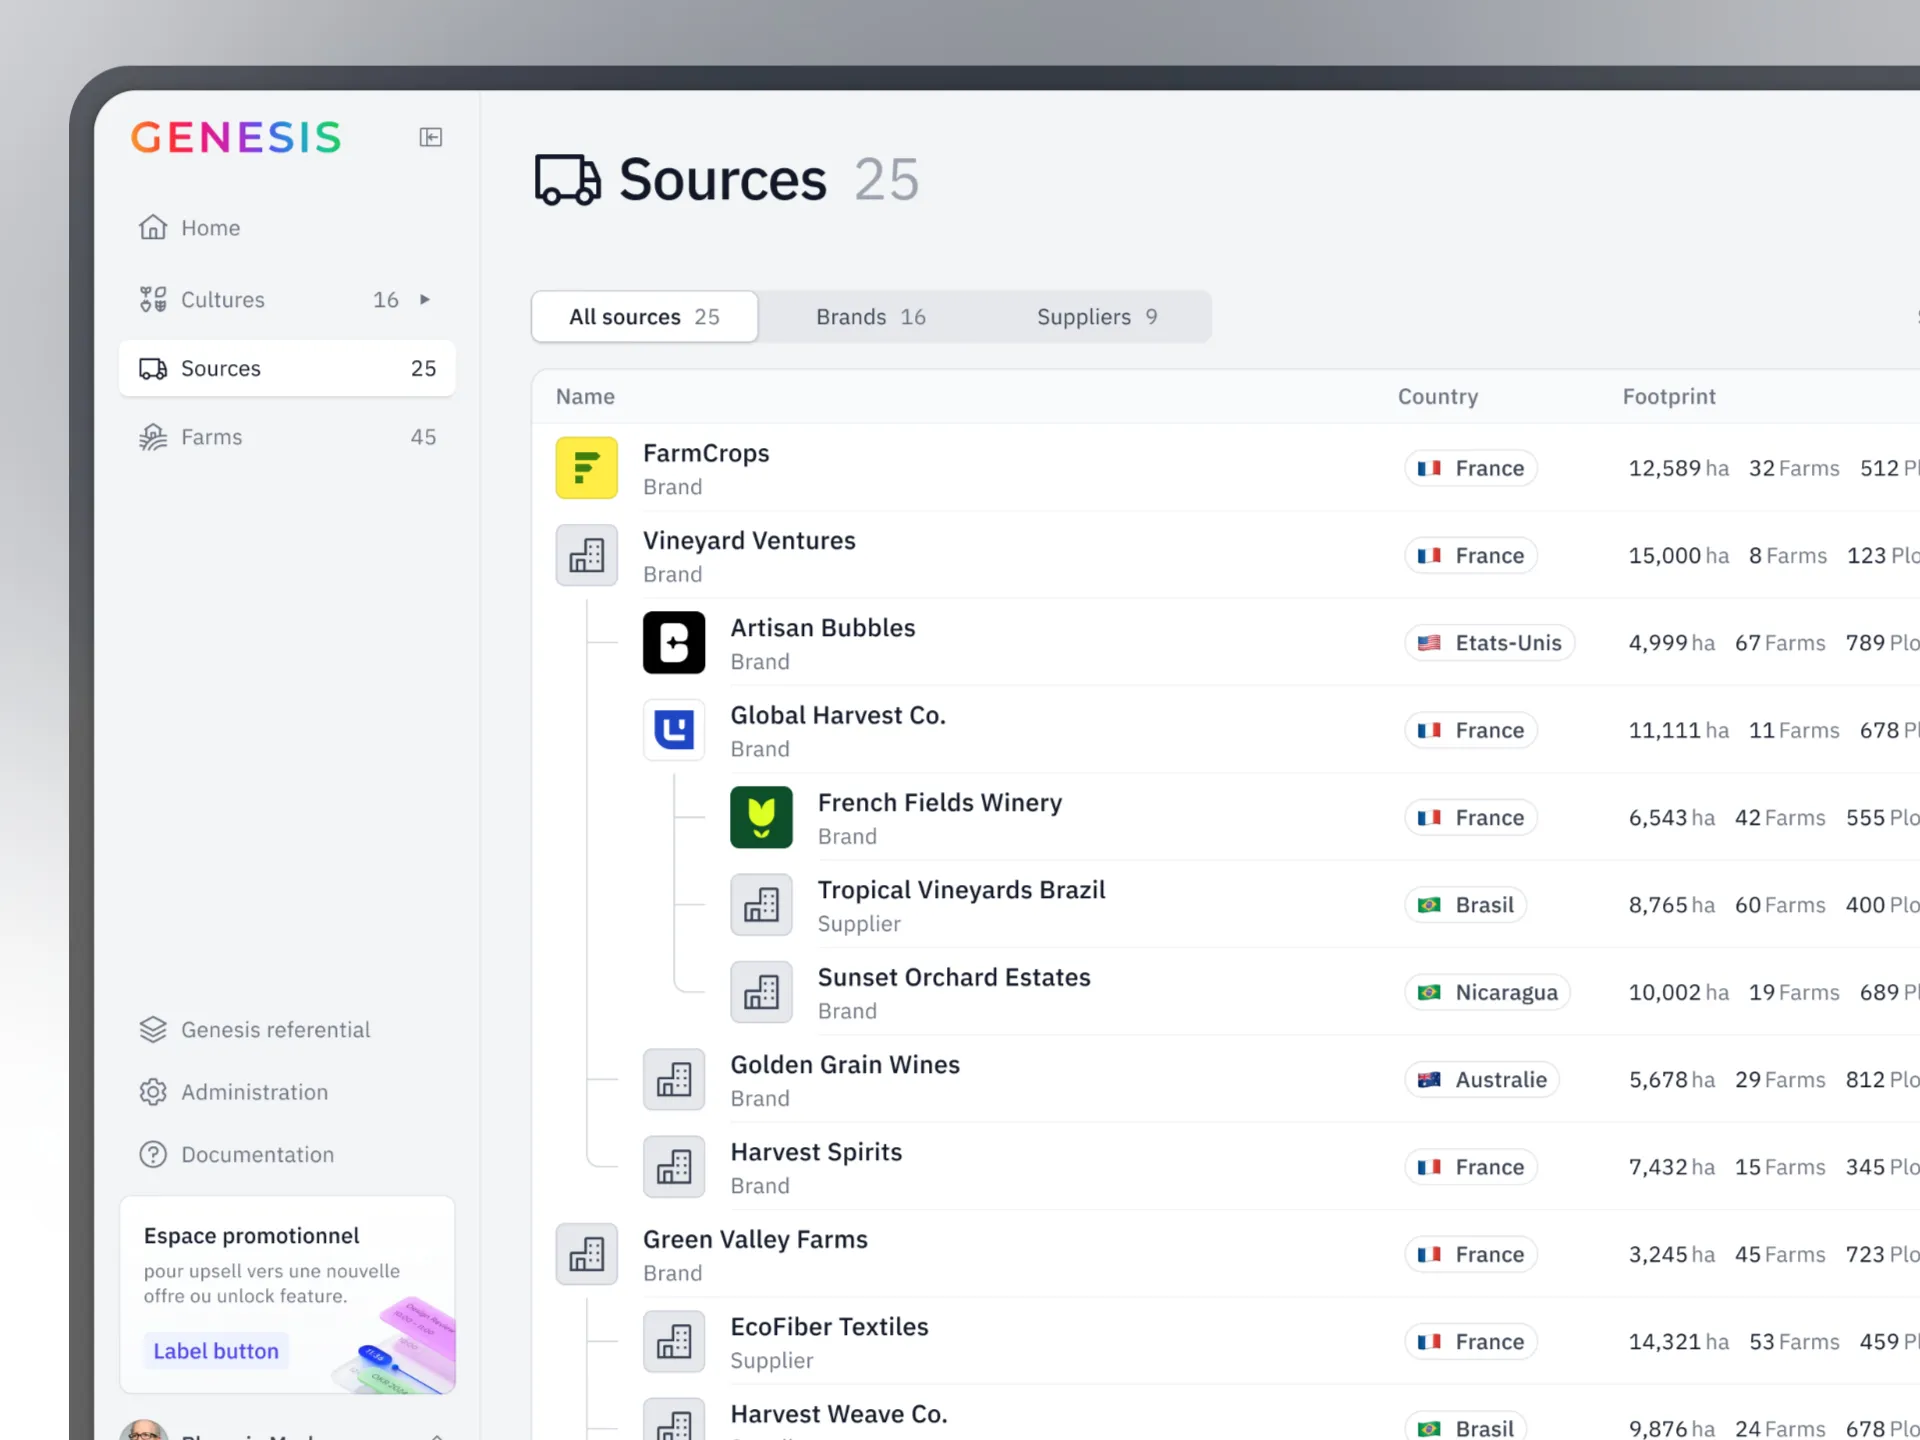1920x1440 pixels.
Task: Click the black Artisan Bubbles logo
Action: (674, 642)
